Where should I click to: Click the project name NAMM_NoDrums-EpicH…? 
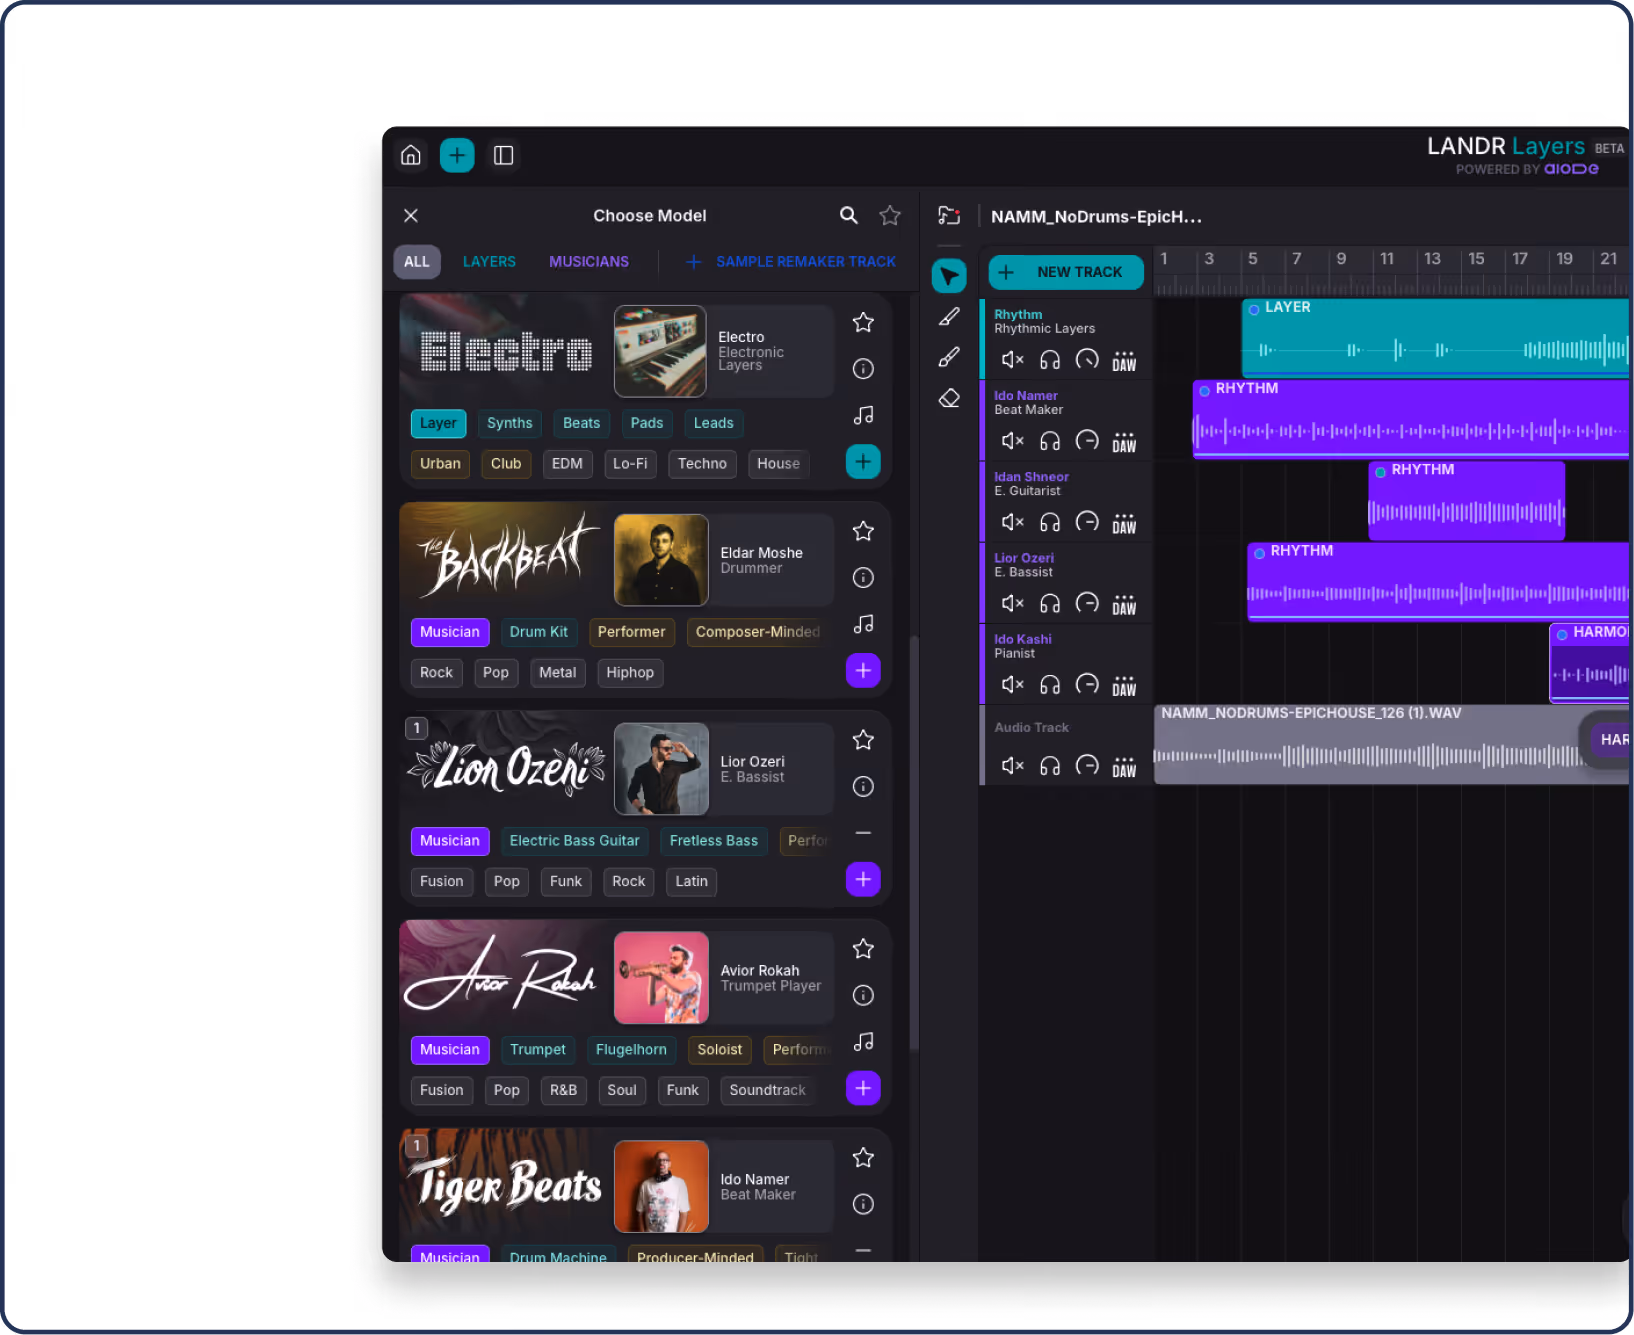pyautogui.click(x=1097, y=217)
